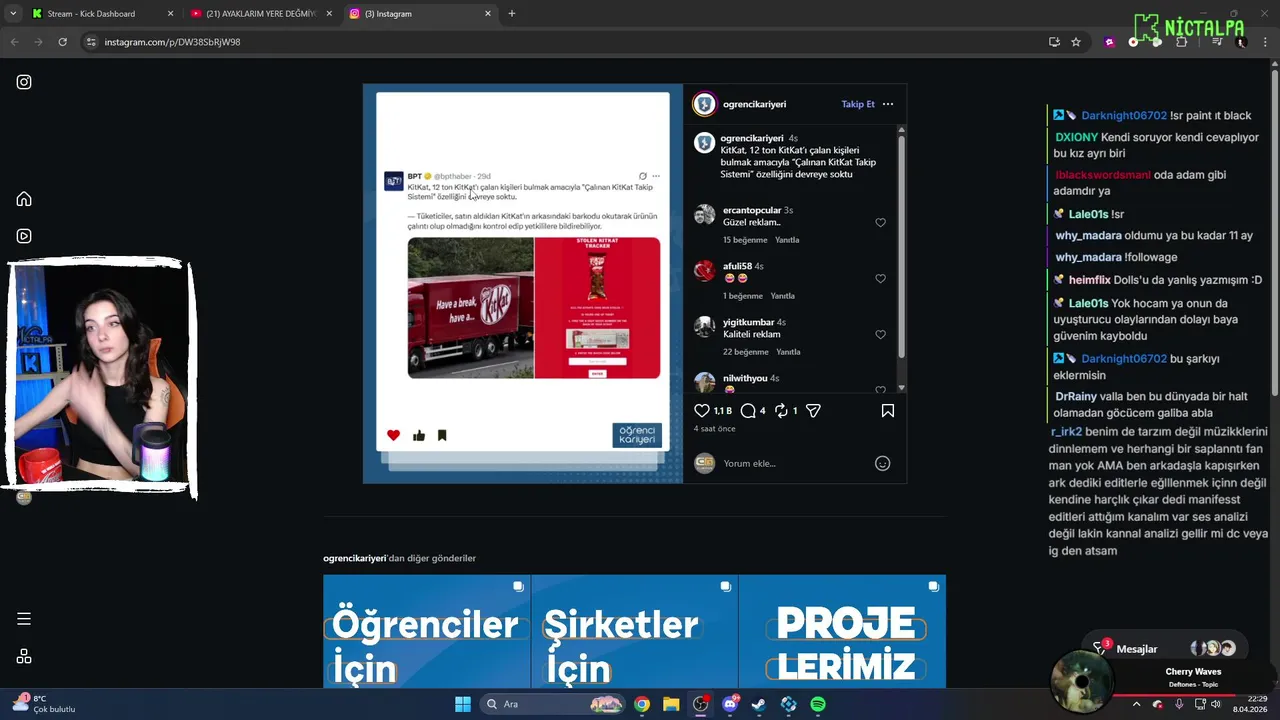The height and width of the screenshot is (720, 1280).
Task: Open the Şirketler İçin post thumbnail
Action: pos(634,631)
